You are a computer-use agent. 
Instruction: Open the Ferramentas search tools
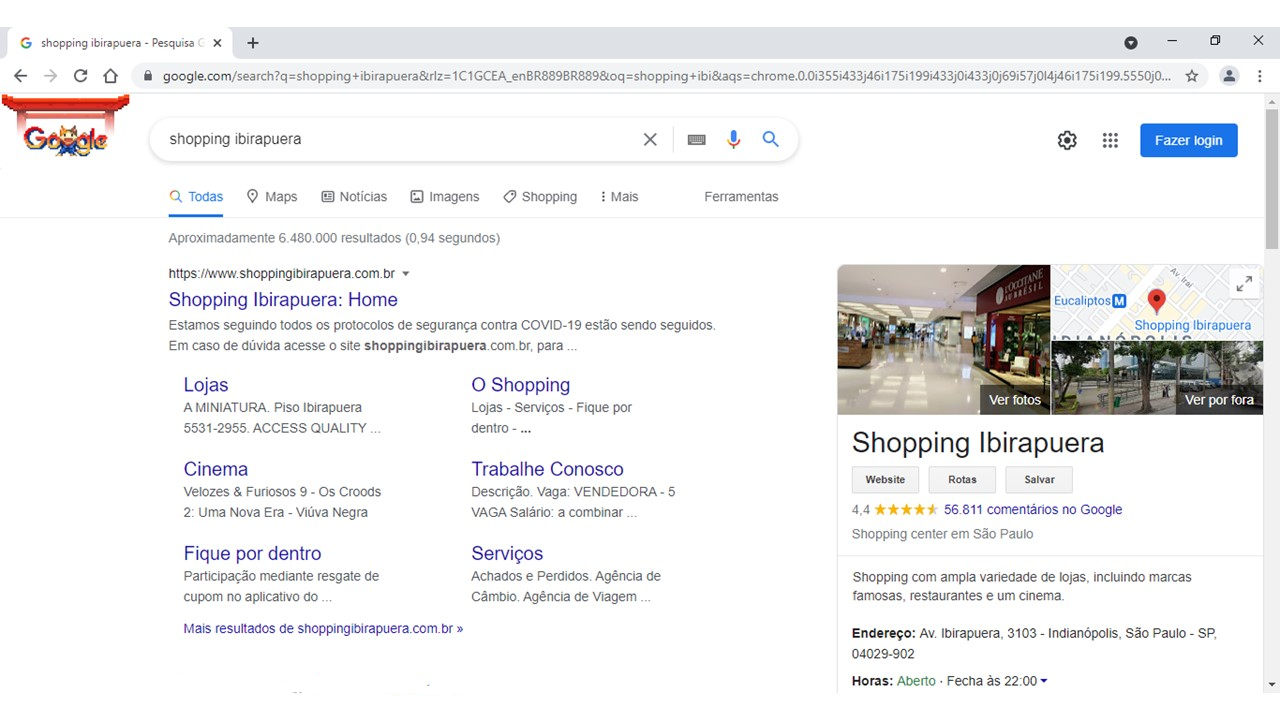[x=741, y=197]
